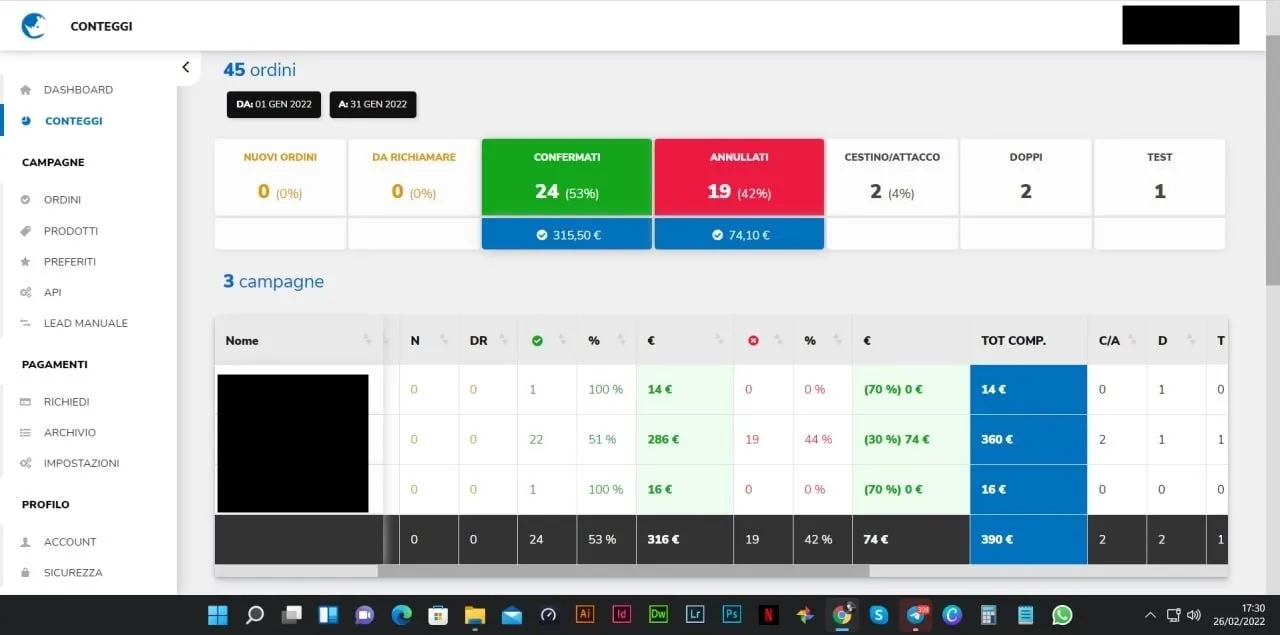Click the Dashboard home icon

[x=26, y=90]
